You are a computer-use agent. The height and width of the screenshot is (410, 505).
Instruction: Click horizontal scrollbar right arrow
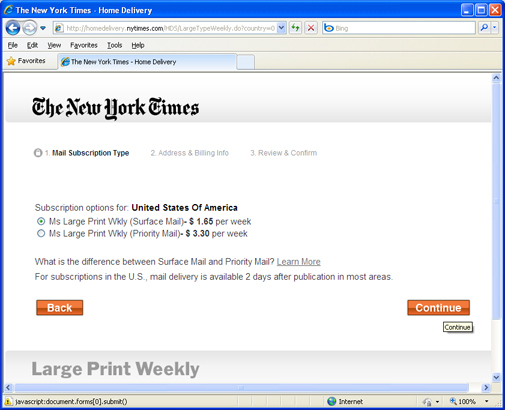486,387
